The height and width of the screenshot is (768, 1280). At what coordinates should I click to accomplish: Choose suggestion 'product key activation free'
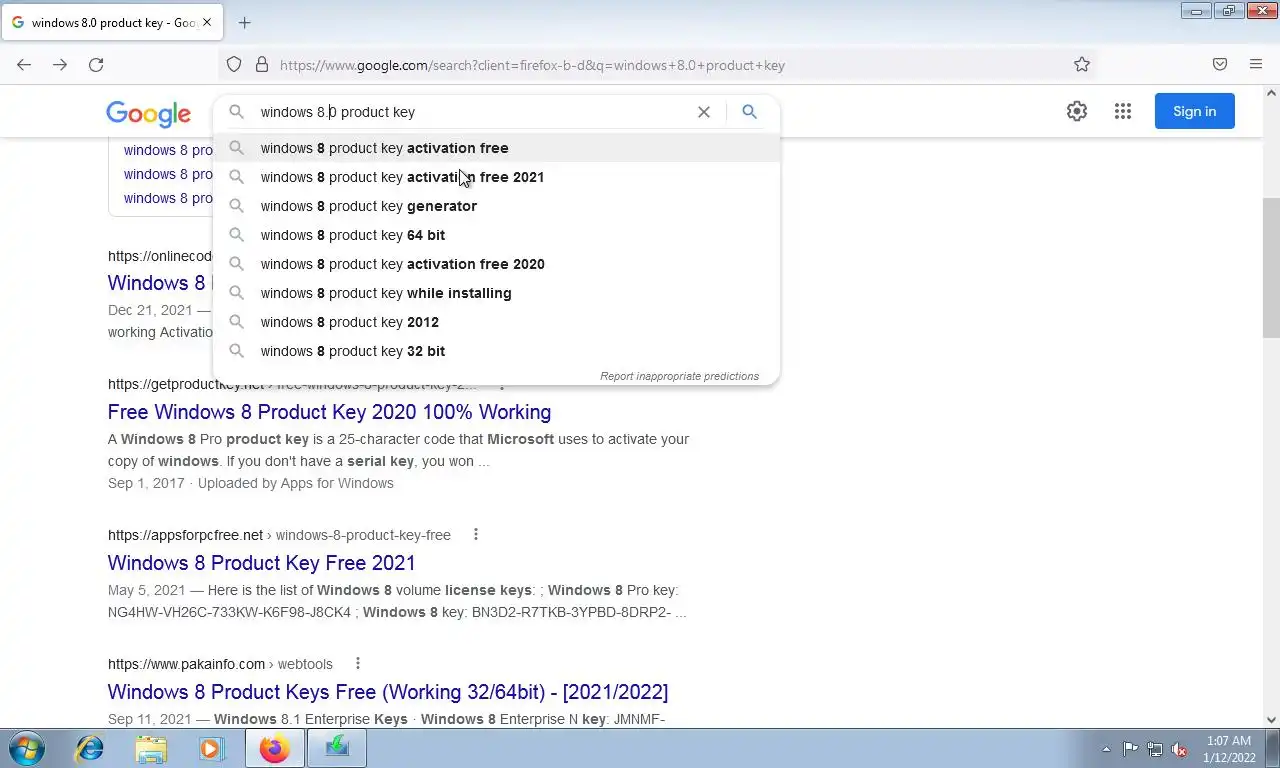pos(497,148)
